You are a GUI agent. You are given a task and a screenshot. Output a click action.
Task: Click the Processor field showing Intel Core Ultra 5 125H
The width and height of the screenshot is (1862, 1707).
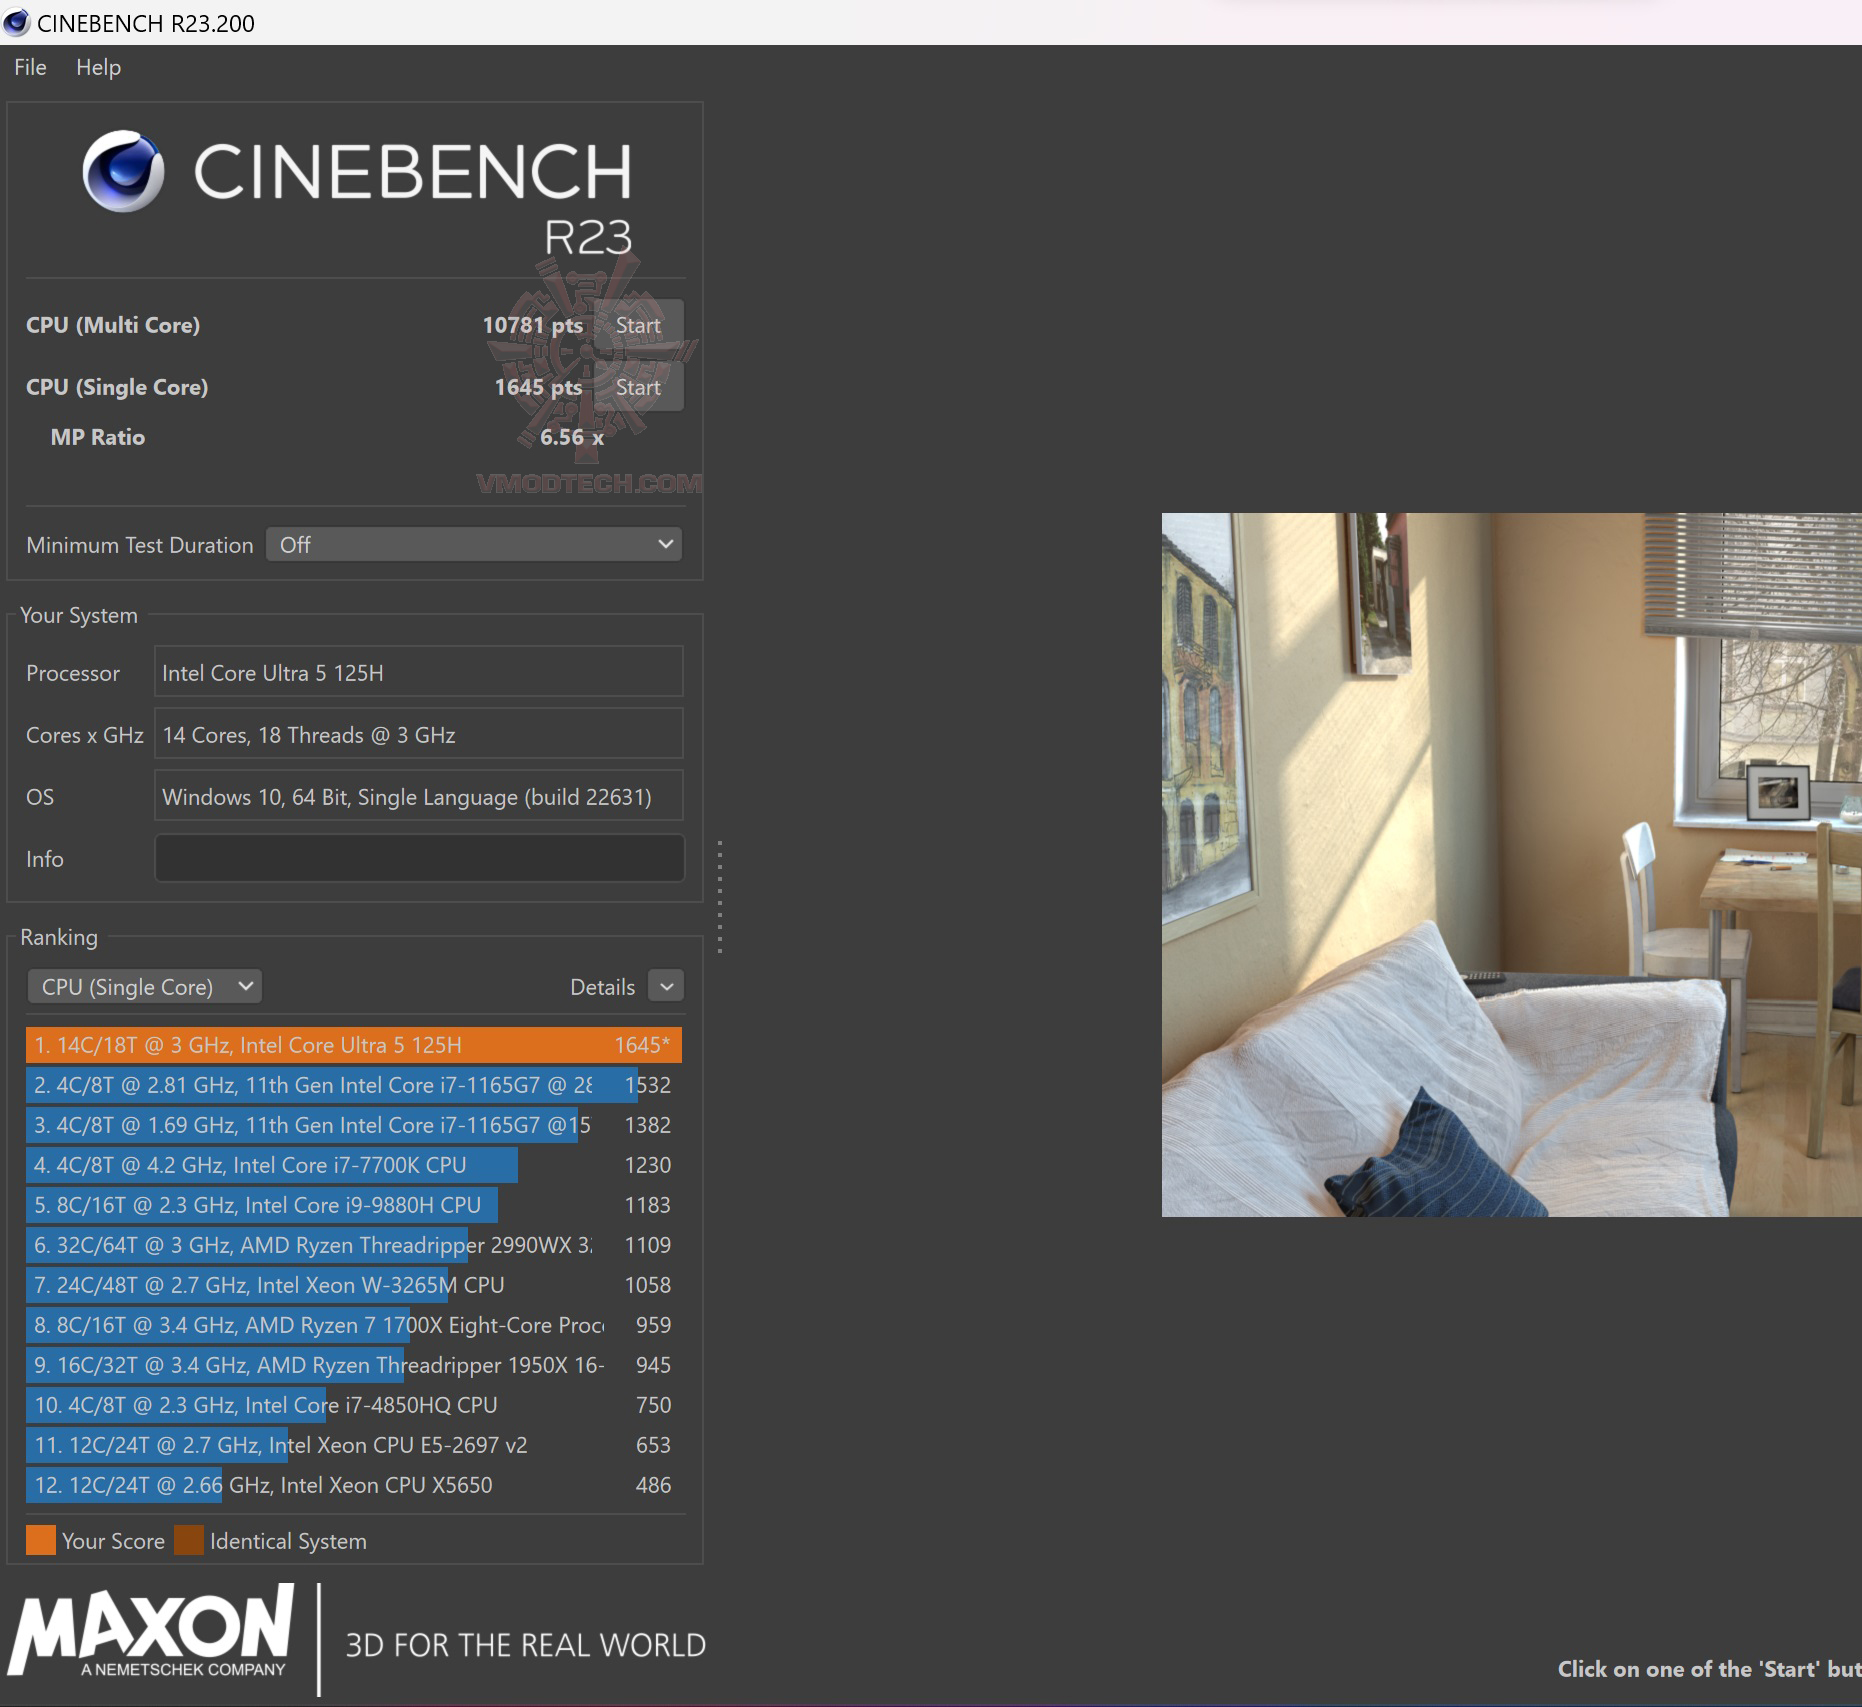click(x=419, y=673)
